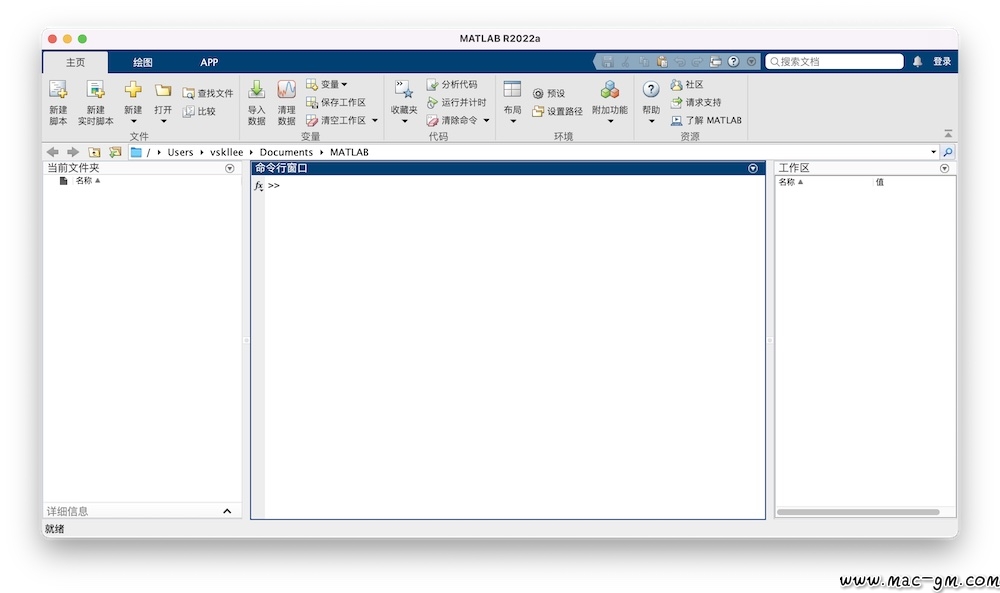Expand the arrow next to 清除命令
The image size is (1000, 593).
pos(487,120)
